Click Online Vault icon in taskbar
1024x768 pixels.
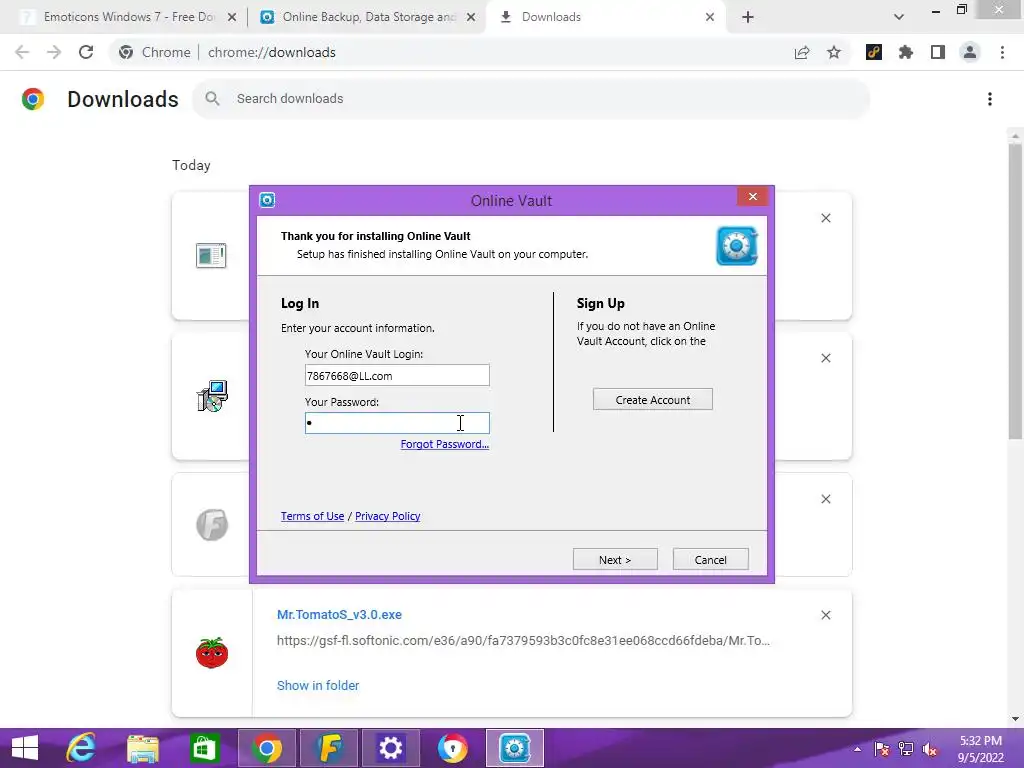pos(515,748)
